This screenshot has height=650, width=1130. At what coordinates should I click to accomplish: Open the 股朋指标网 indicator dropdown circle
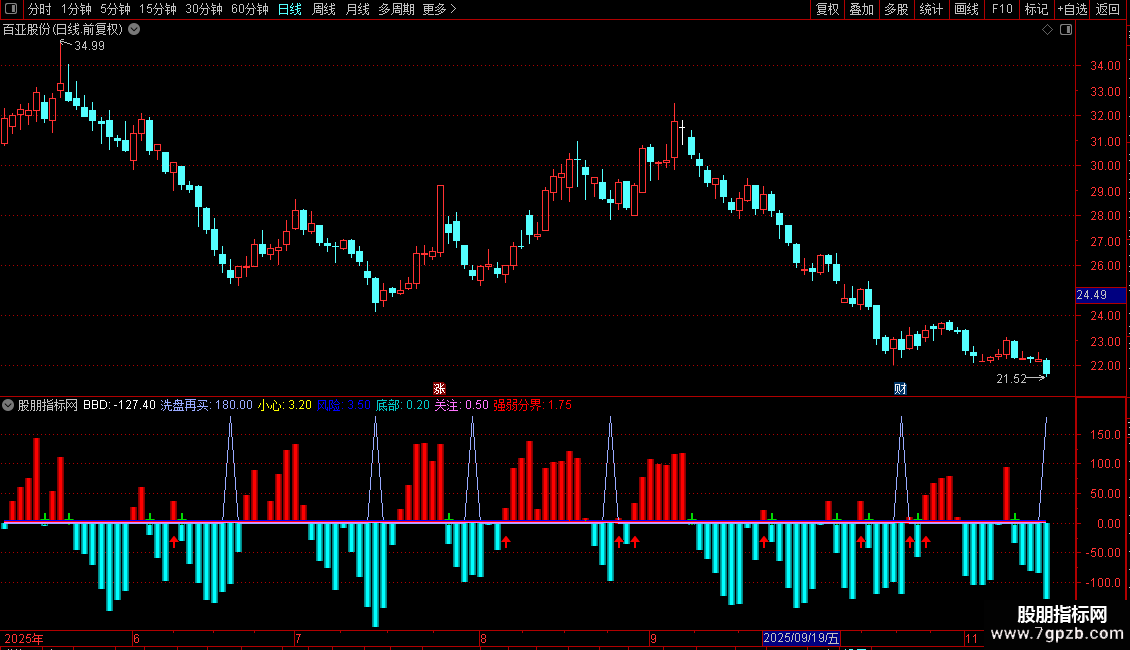(x=8, y=405)
